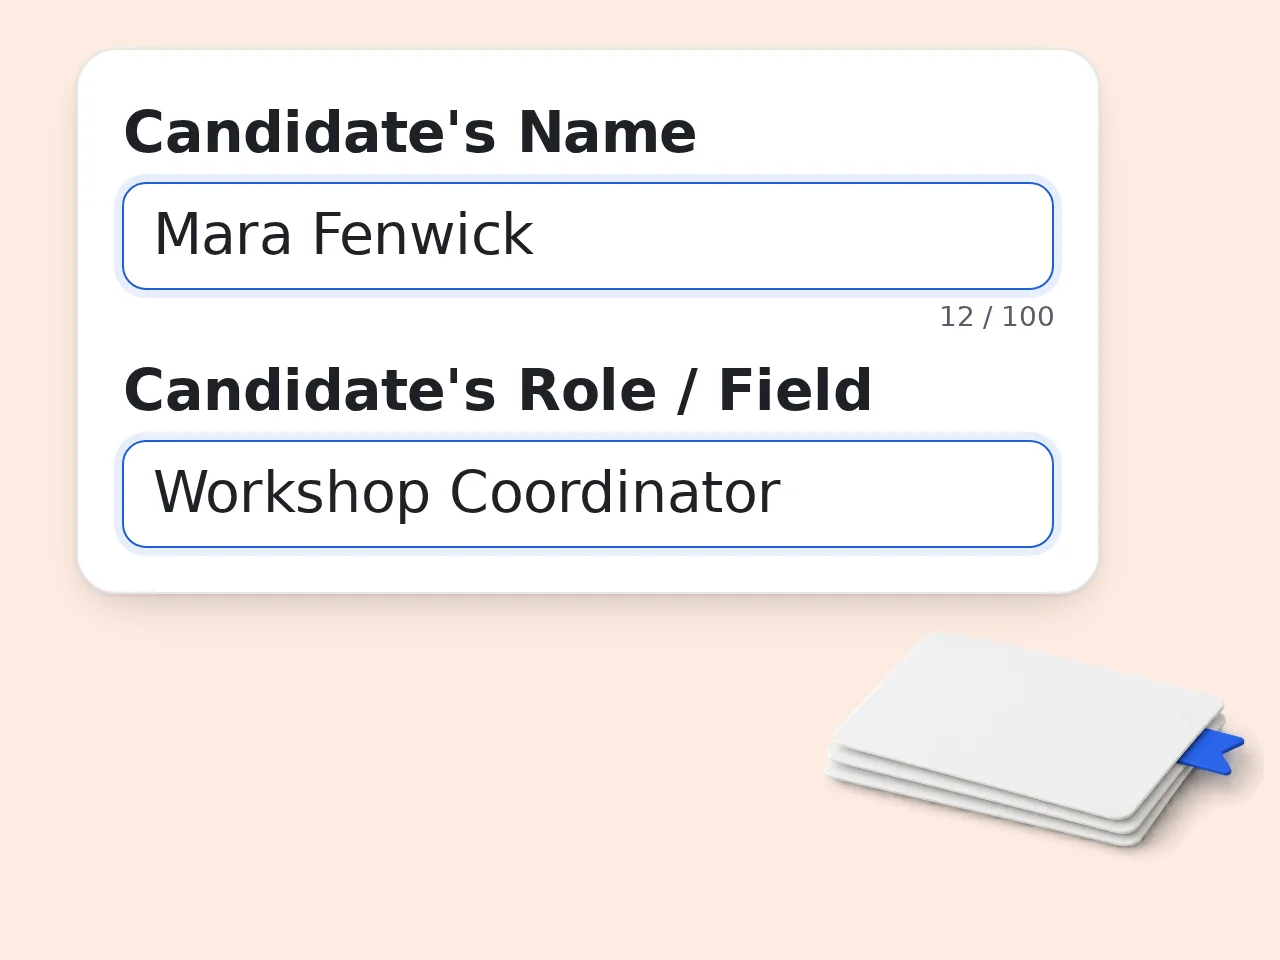This screenshot has height=960, width=1280.
Task: Click the word "Workshop" in the role field
Action: pos(292,493)
